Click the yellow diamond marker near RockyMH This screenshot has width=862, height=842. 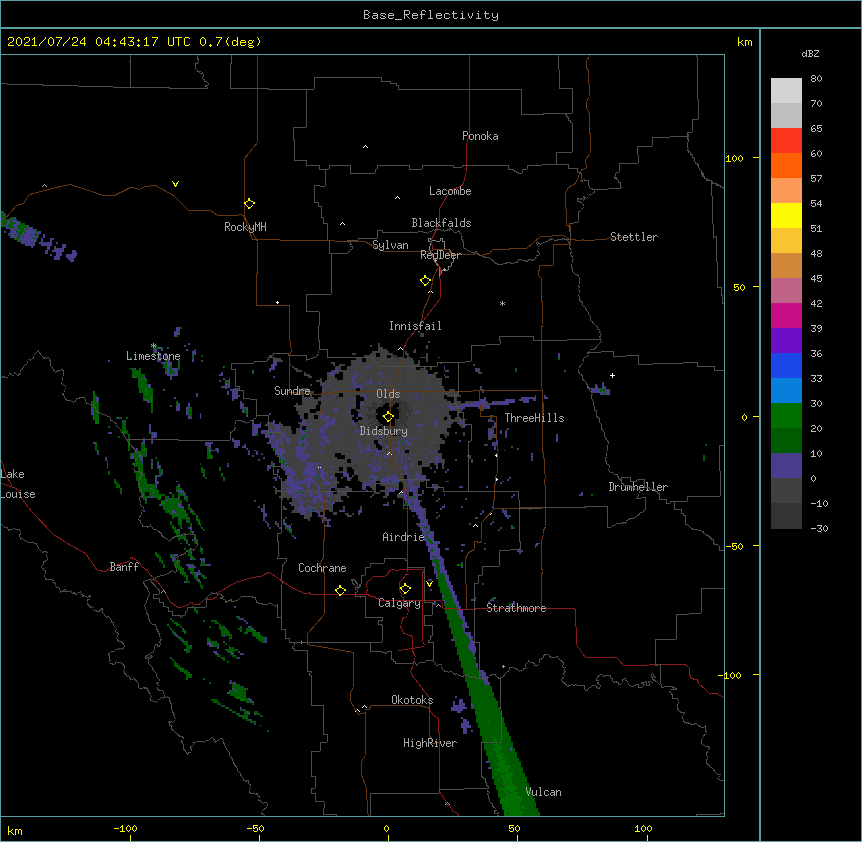[250, 204]
